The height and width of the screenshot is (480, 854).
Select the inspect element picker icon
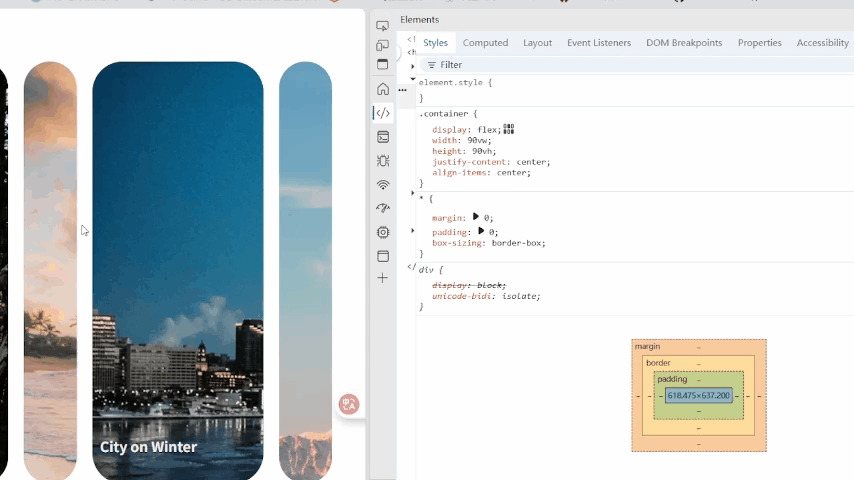tap(382, 26)
